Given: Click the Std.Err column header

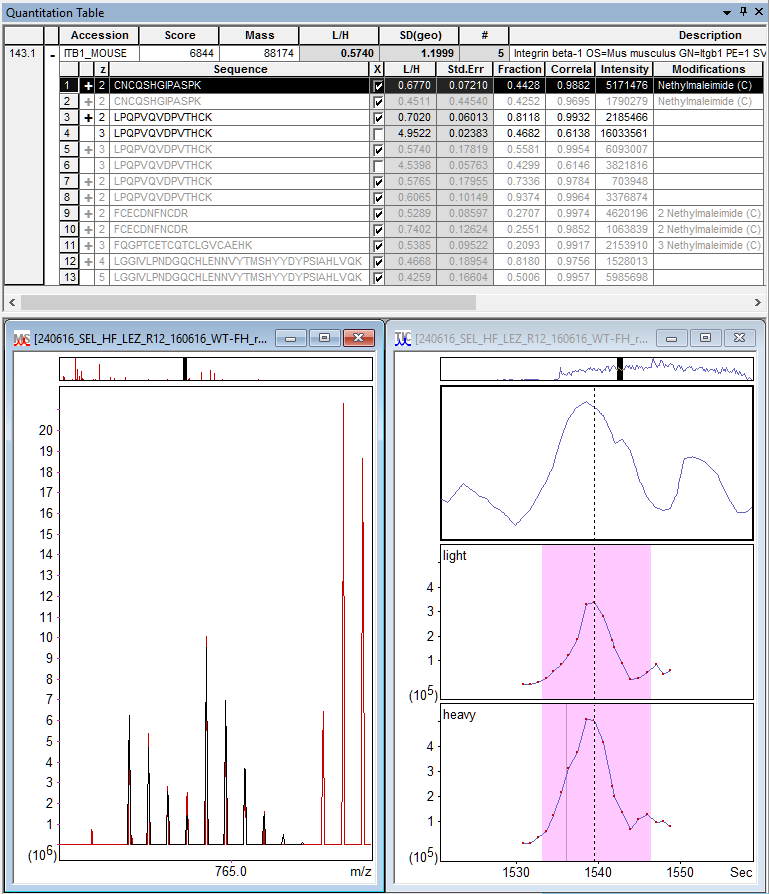Looking at the screenshot, I should click(465, 69).
